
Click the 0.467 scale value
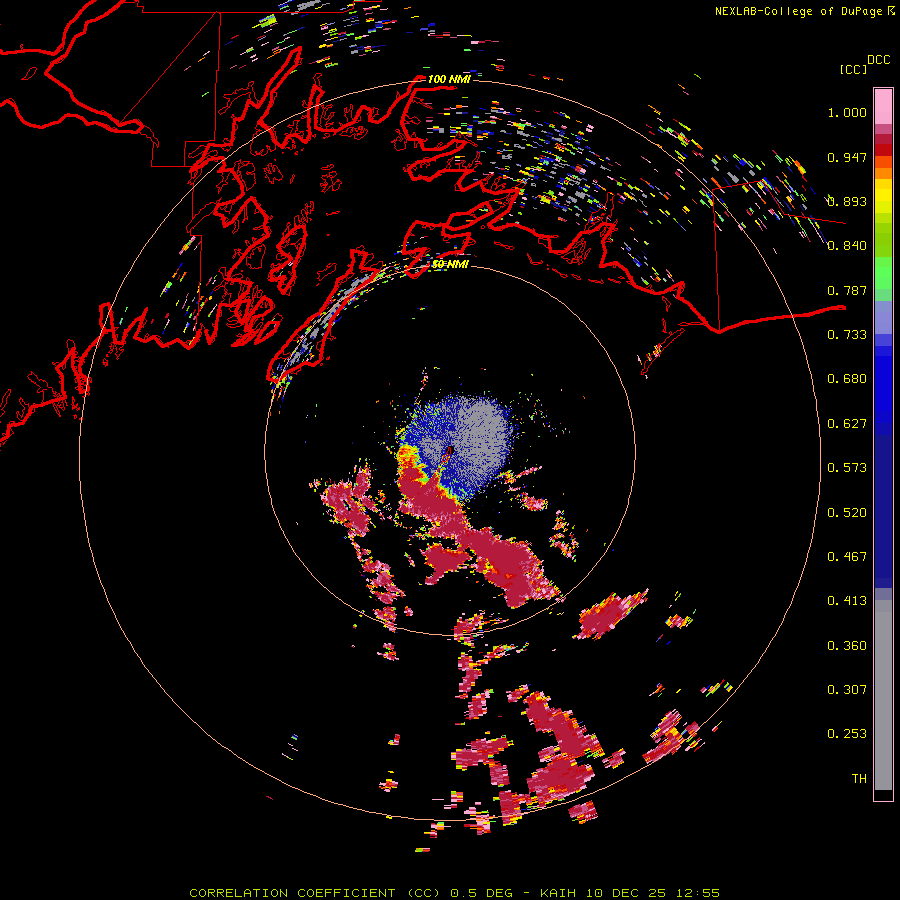point(847,557)
